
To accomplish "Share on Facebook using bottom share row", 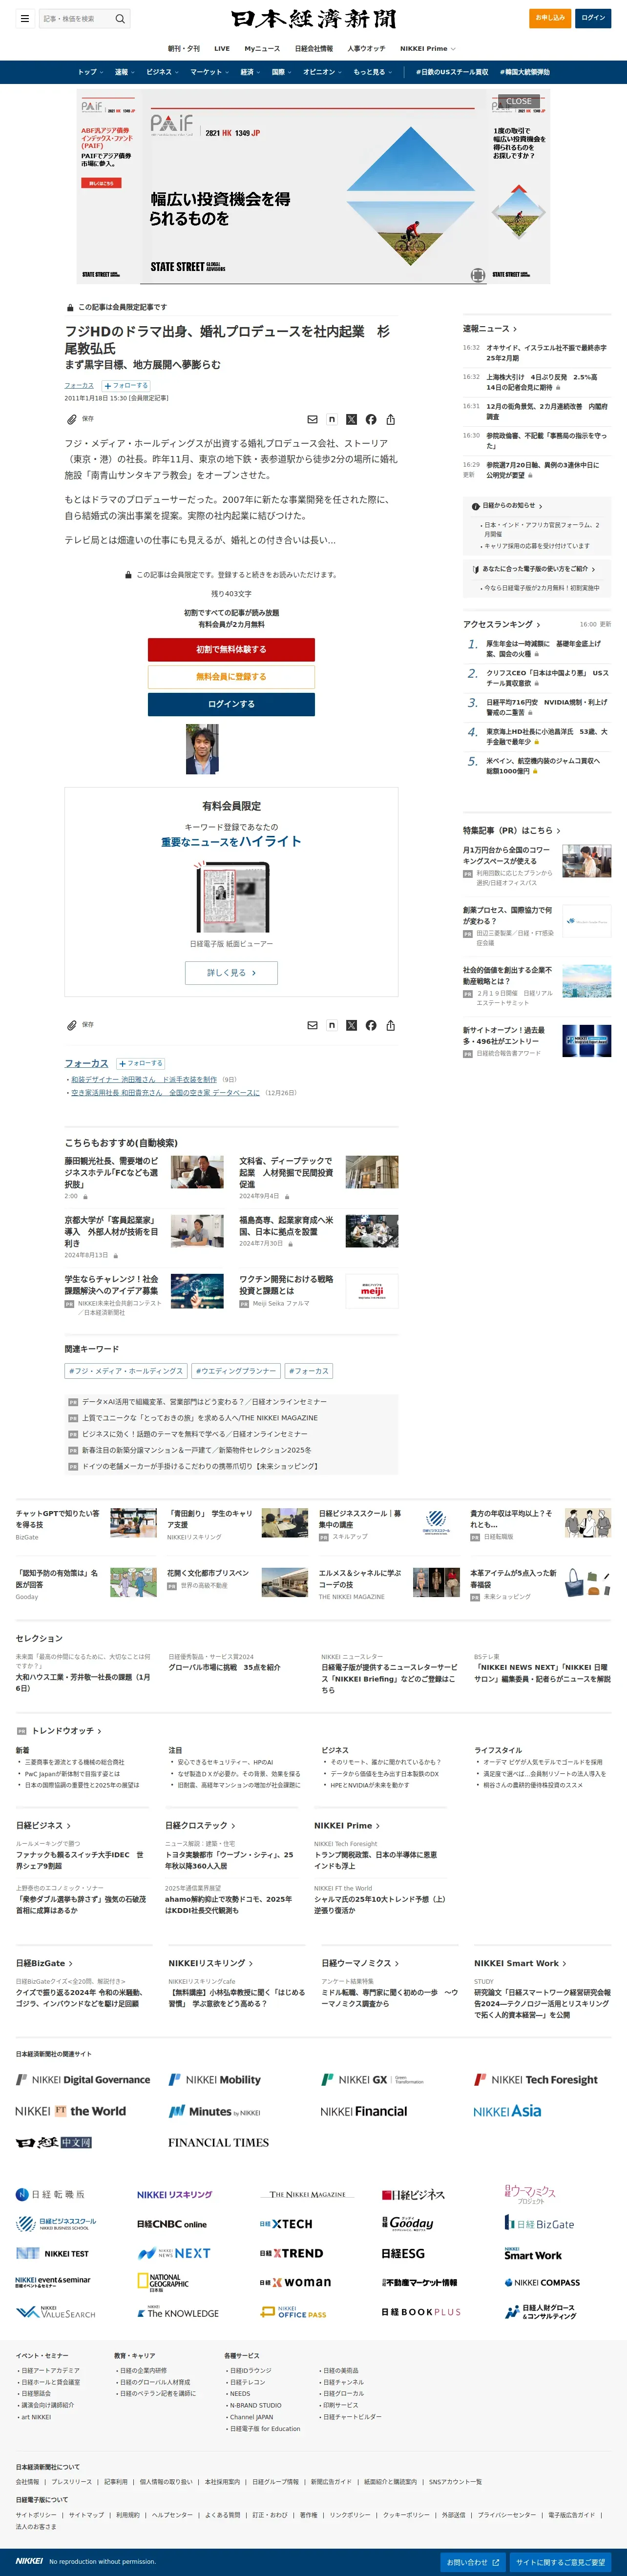I will (371, 1026).
